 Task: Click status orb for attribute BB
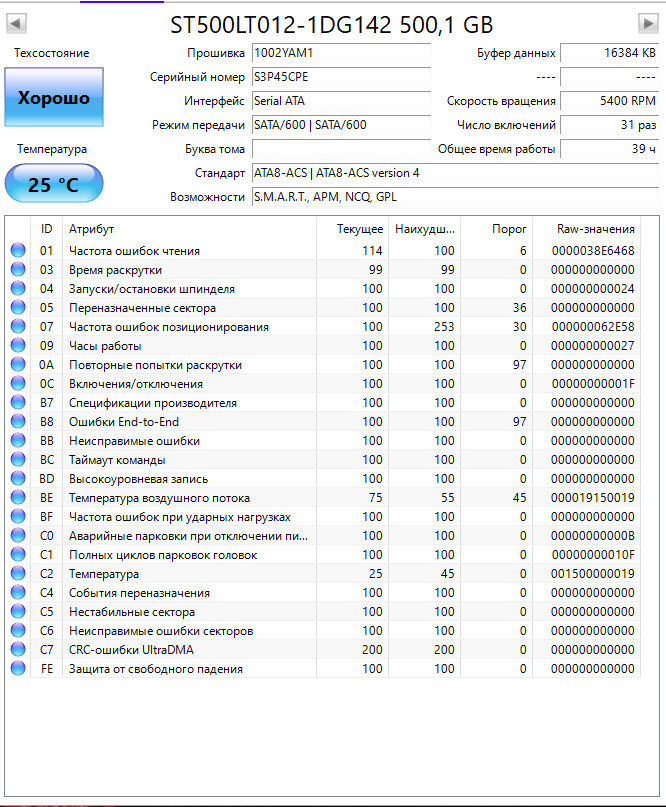point(18,441)
